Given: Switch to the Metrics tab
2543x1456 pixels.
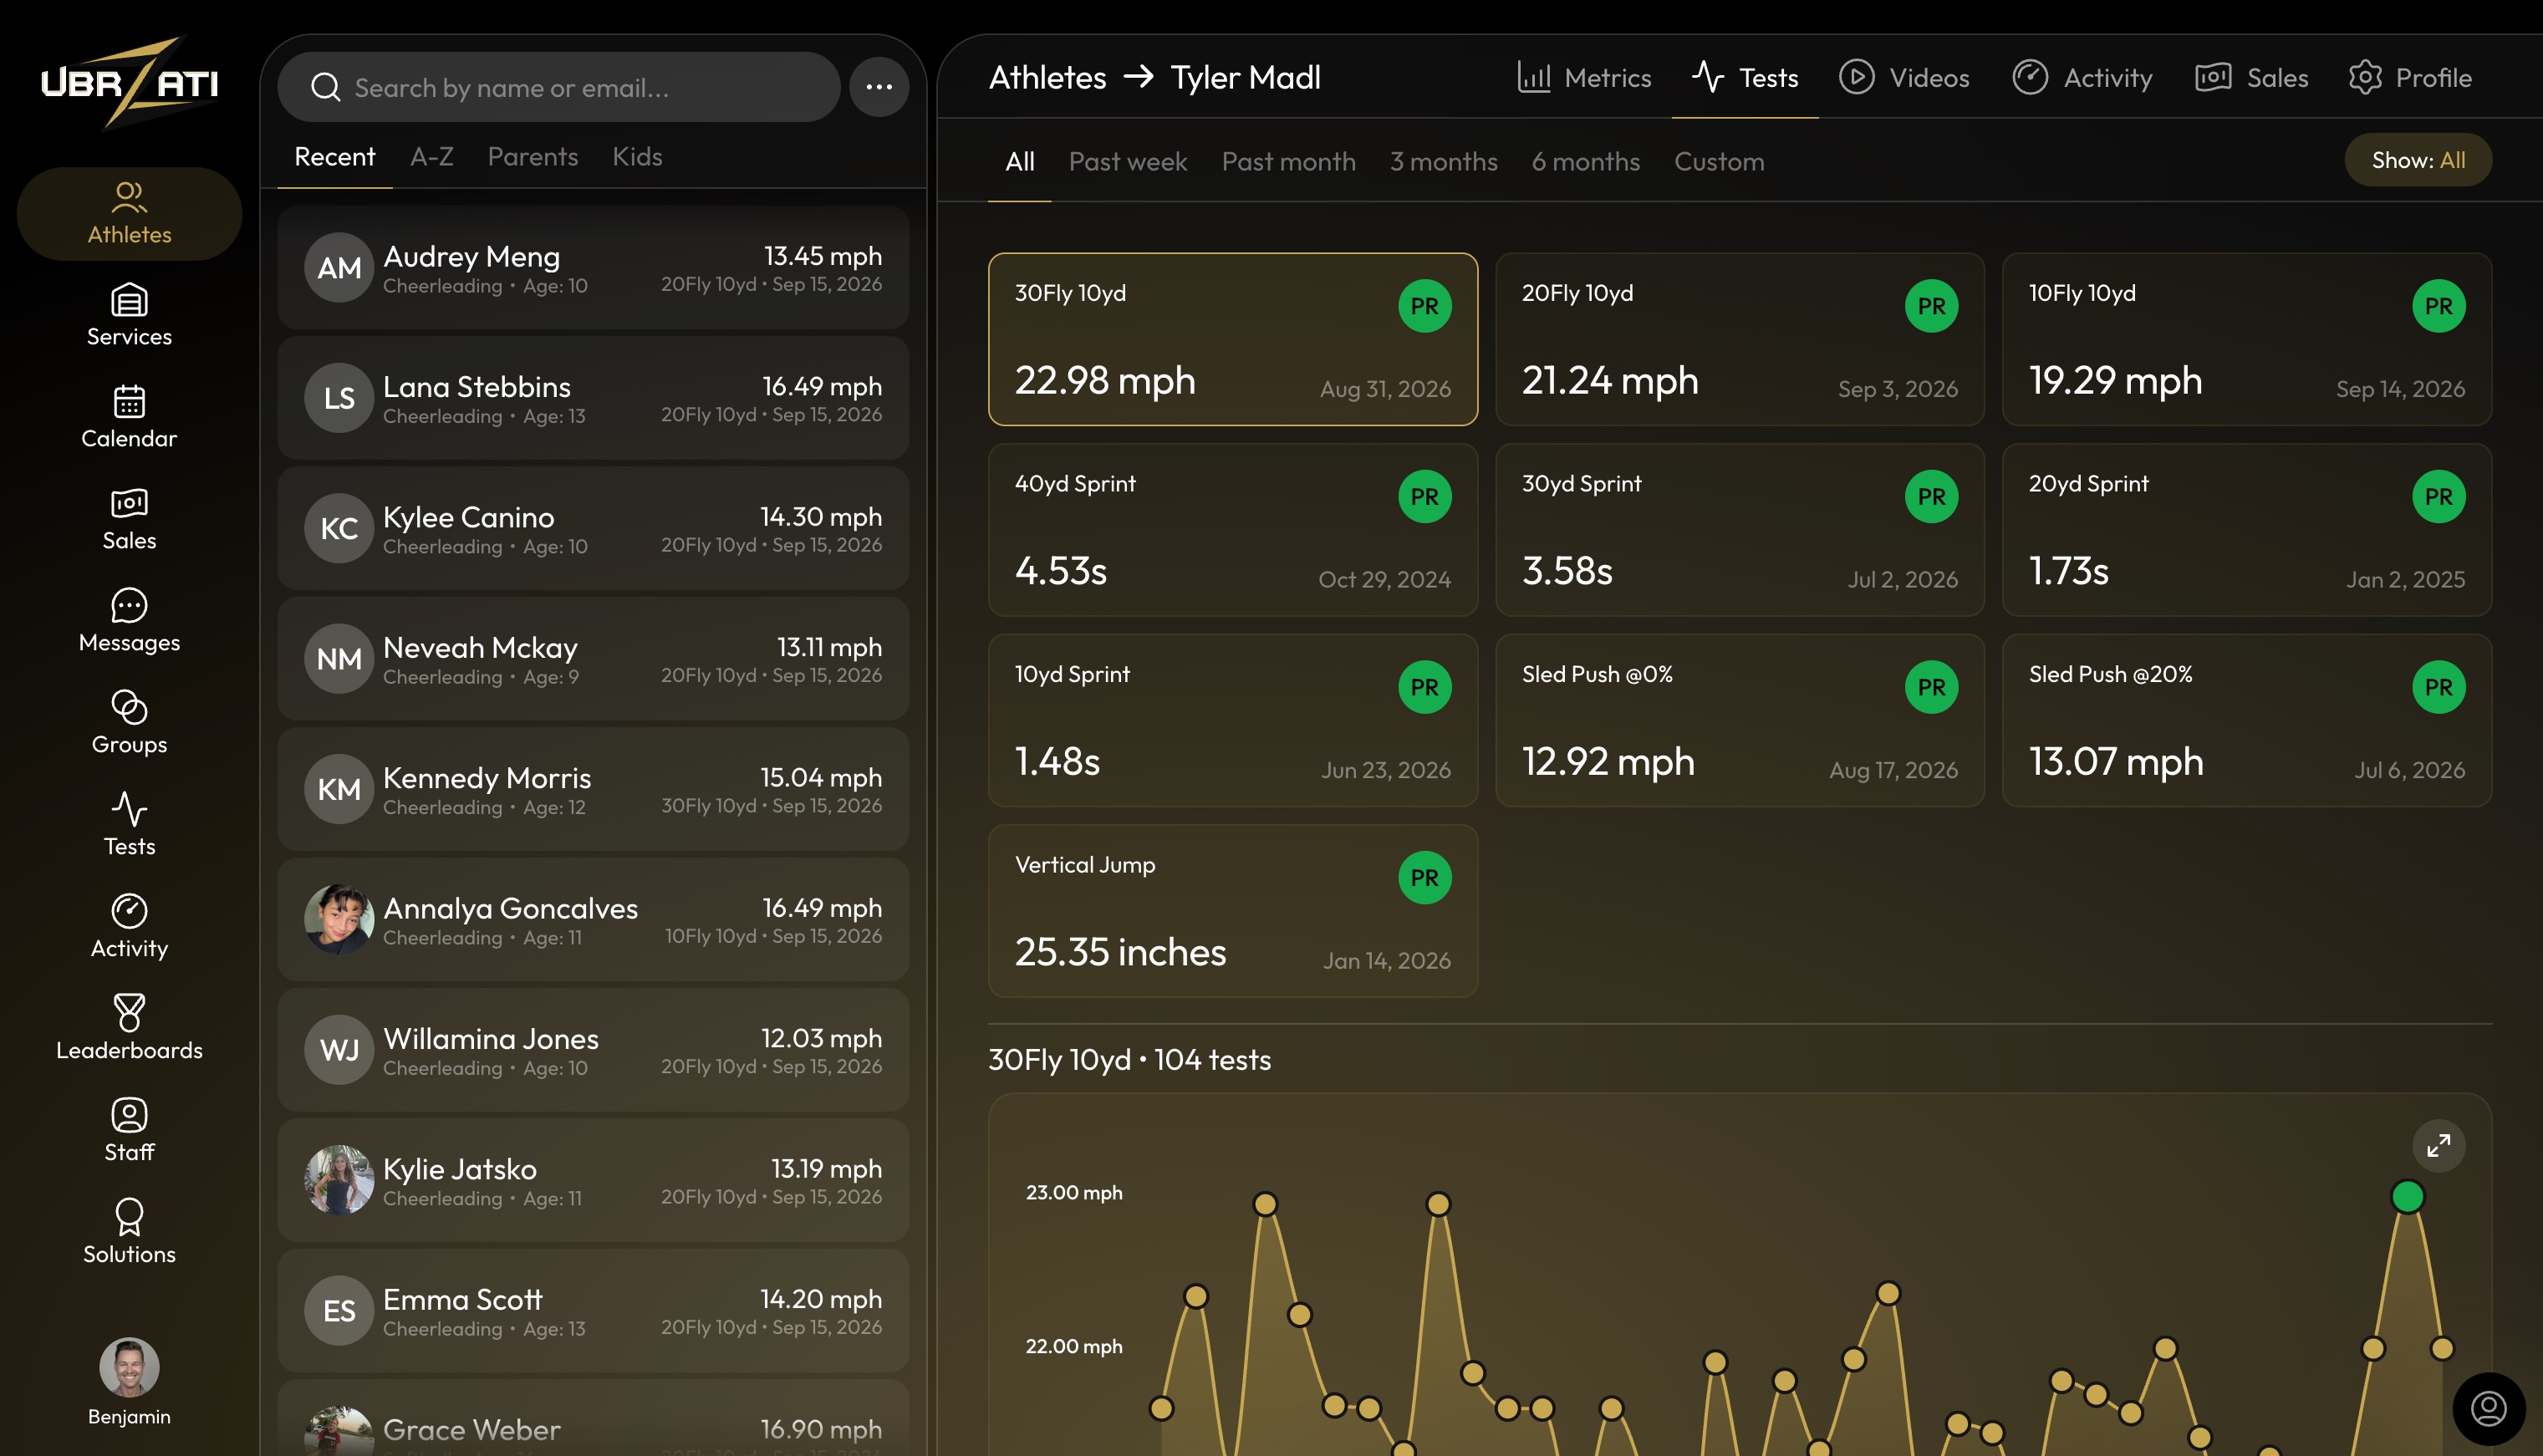Looking at the screenshot, I should click(x=1584, y=77).
